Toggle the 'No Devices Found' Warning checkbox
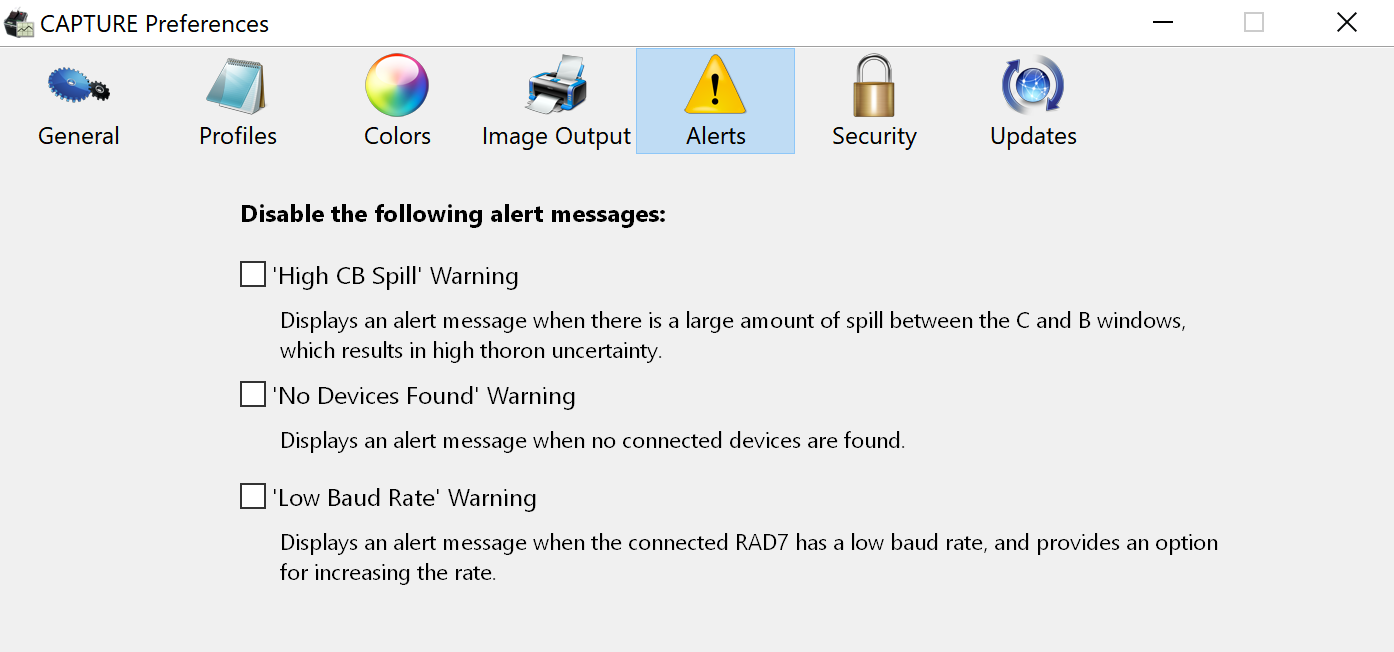Viewport: 1394px width, 652px height. point(253,395)
